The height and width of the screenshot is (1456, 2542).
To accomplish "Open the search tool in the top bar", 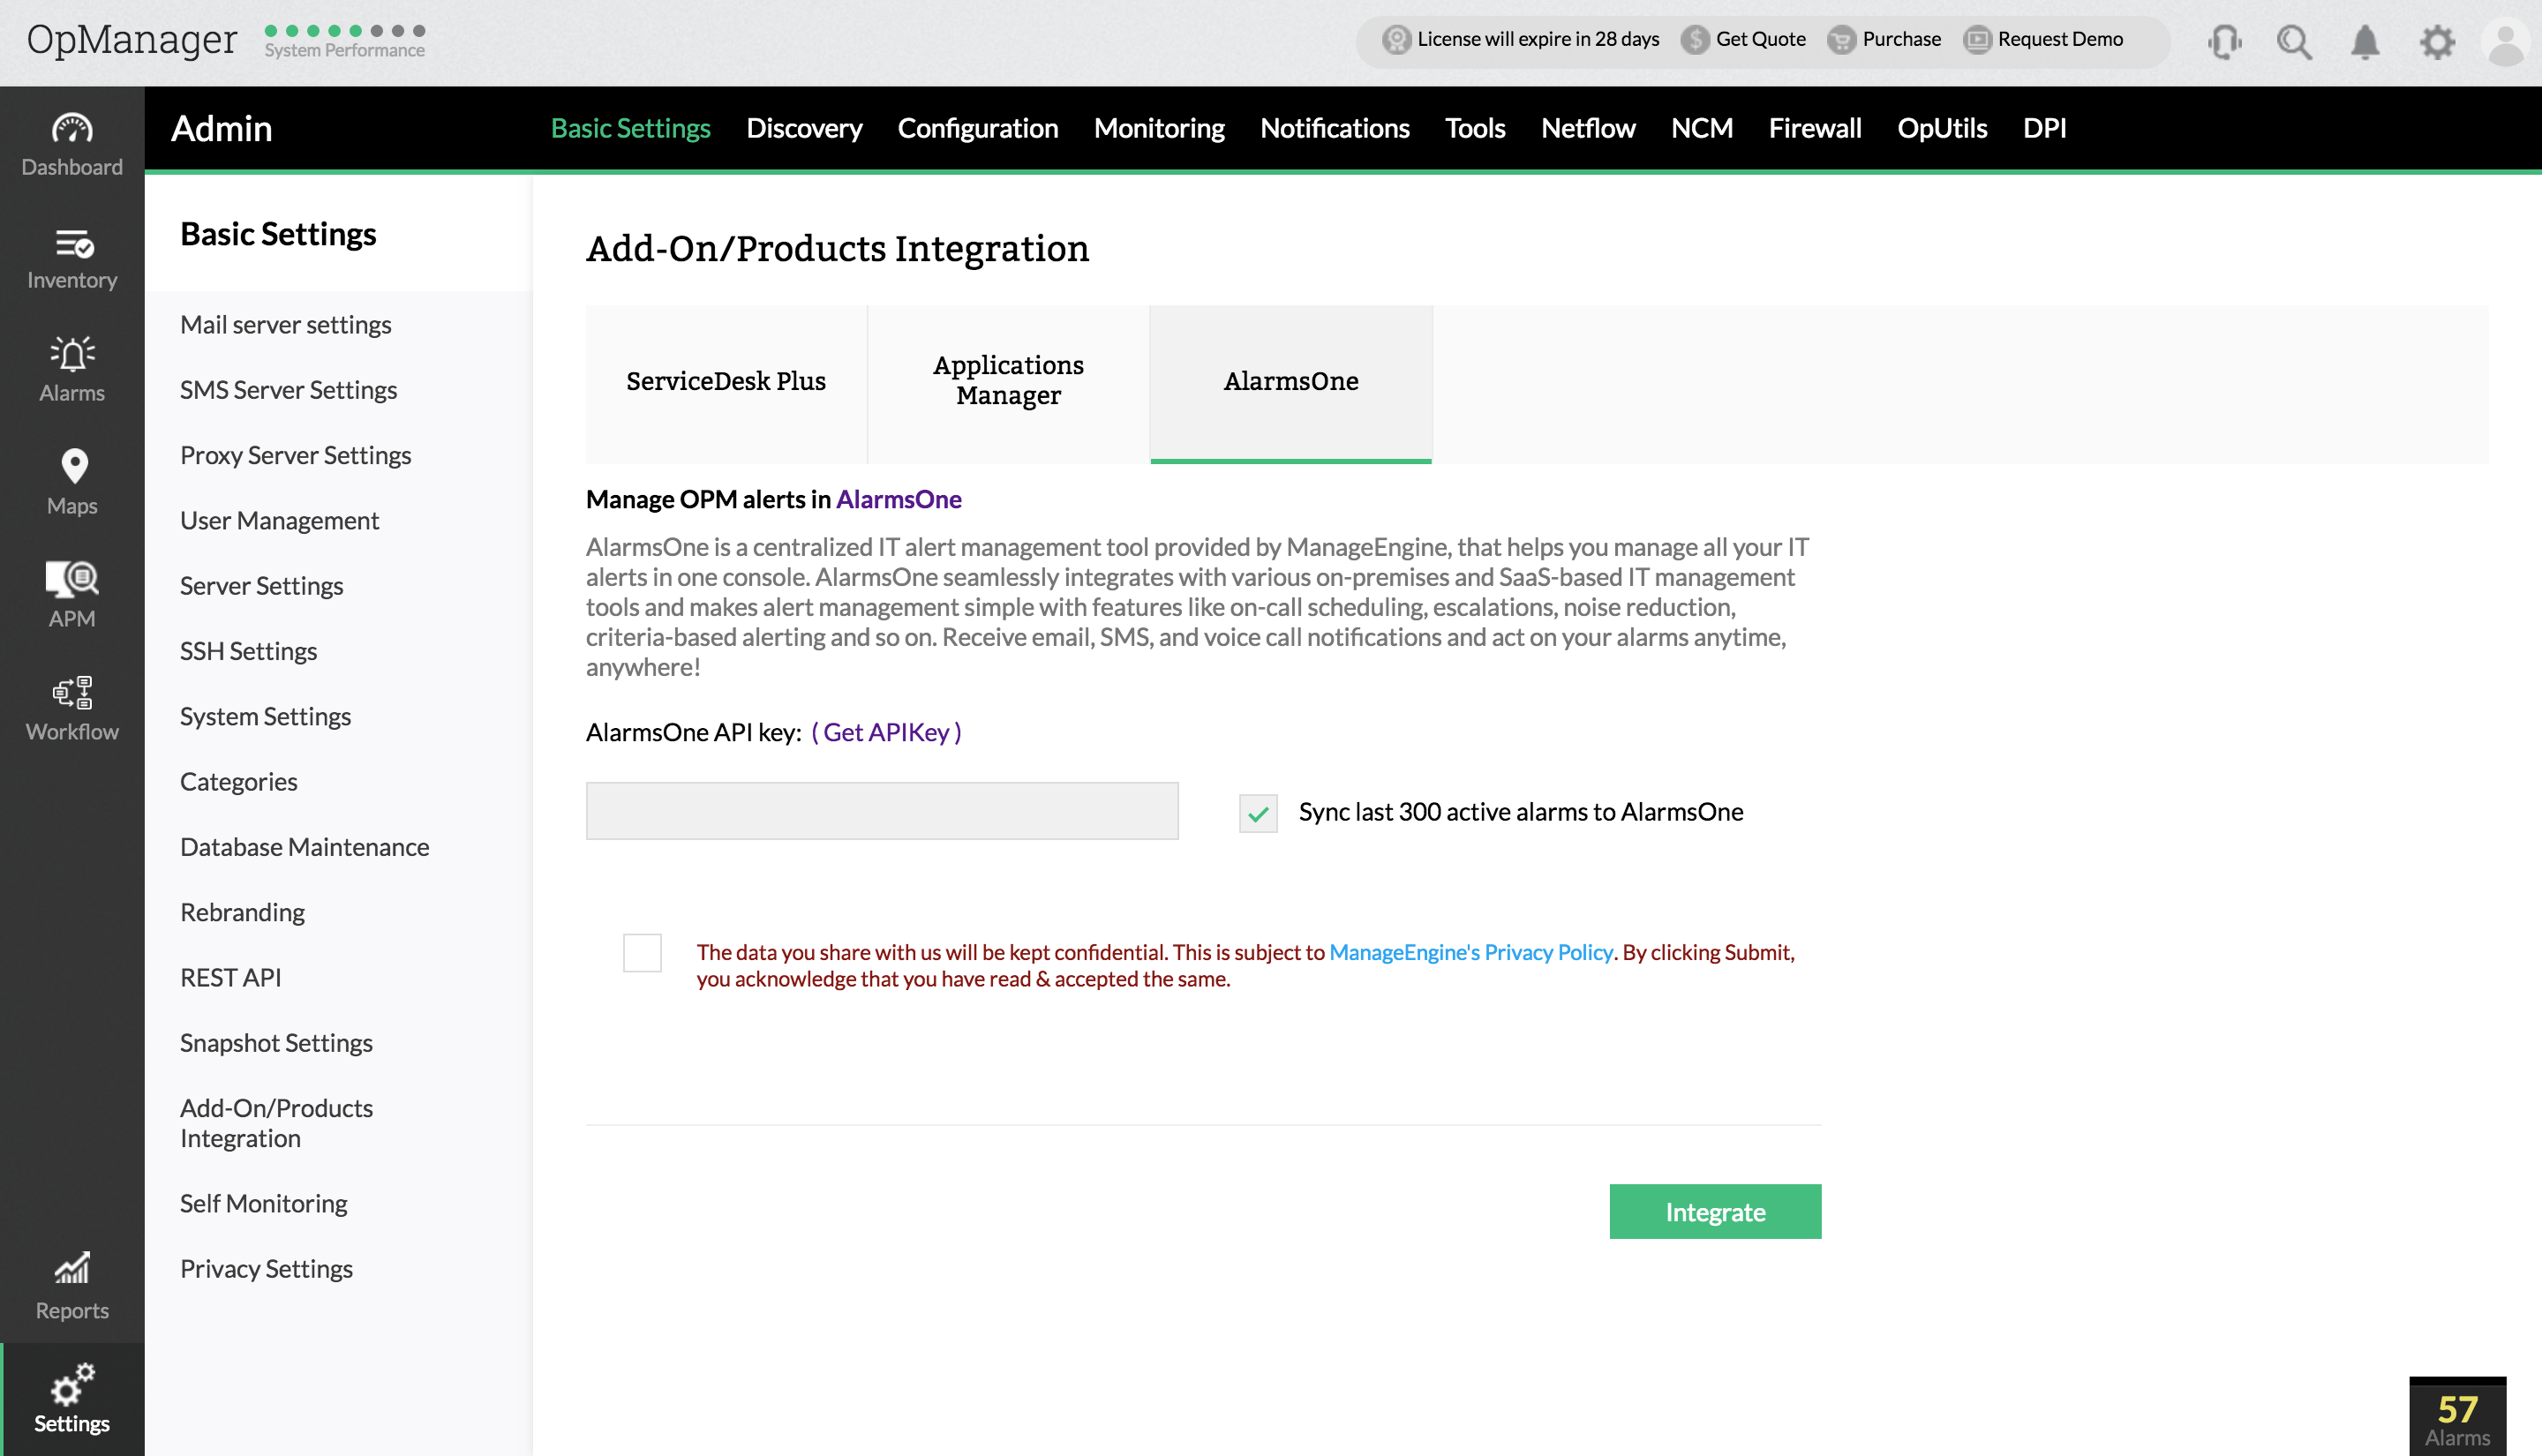I will point(2295,42).
